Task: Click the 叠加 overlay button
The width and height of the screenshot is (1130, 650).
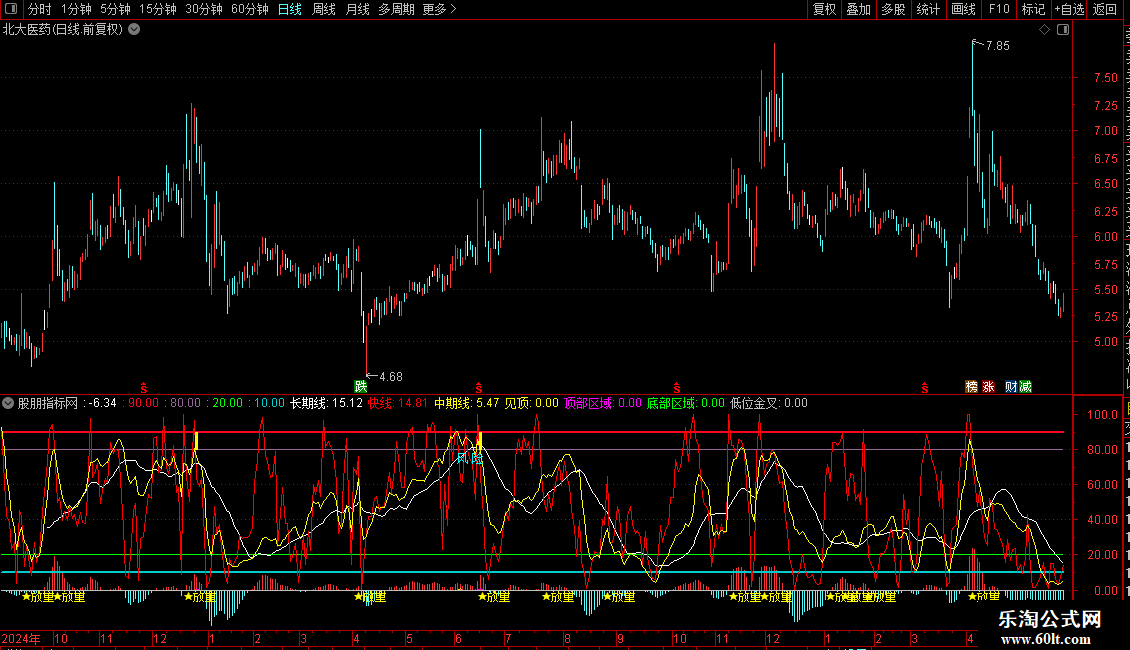Action: point(859,9)
